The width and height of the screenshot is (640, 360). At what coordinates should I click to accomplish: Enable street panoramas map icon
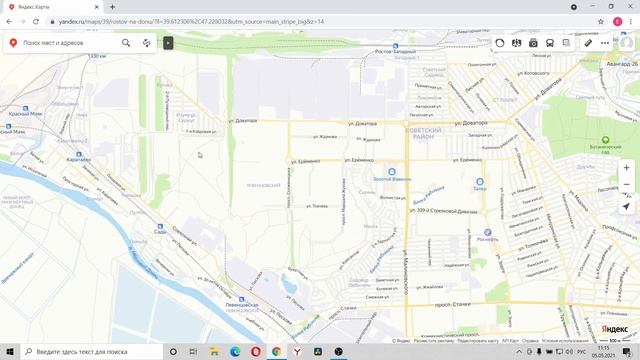coord(516,43)
